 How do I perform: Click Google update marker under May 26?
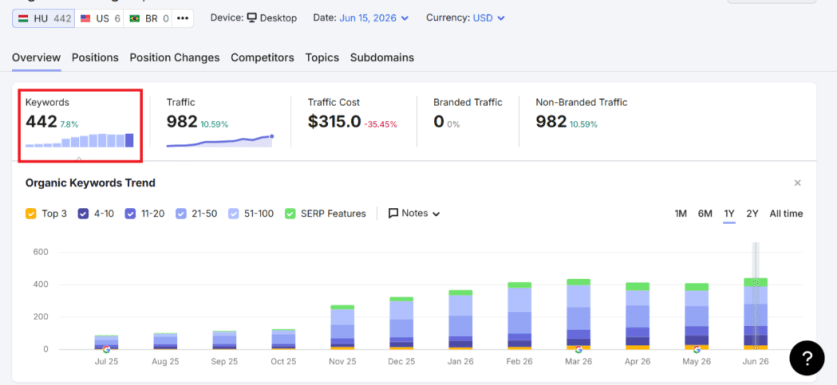[x=697, y=349]
